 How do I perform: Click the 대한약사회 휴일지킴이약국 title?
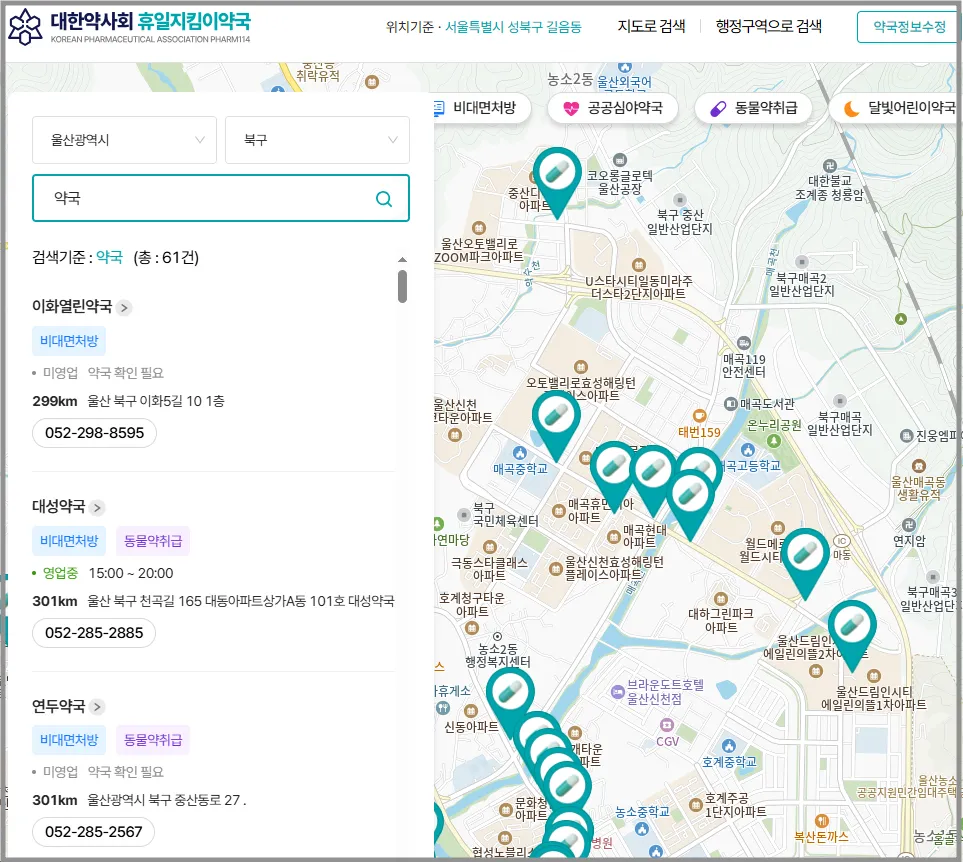pos(150,21)
